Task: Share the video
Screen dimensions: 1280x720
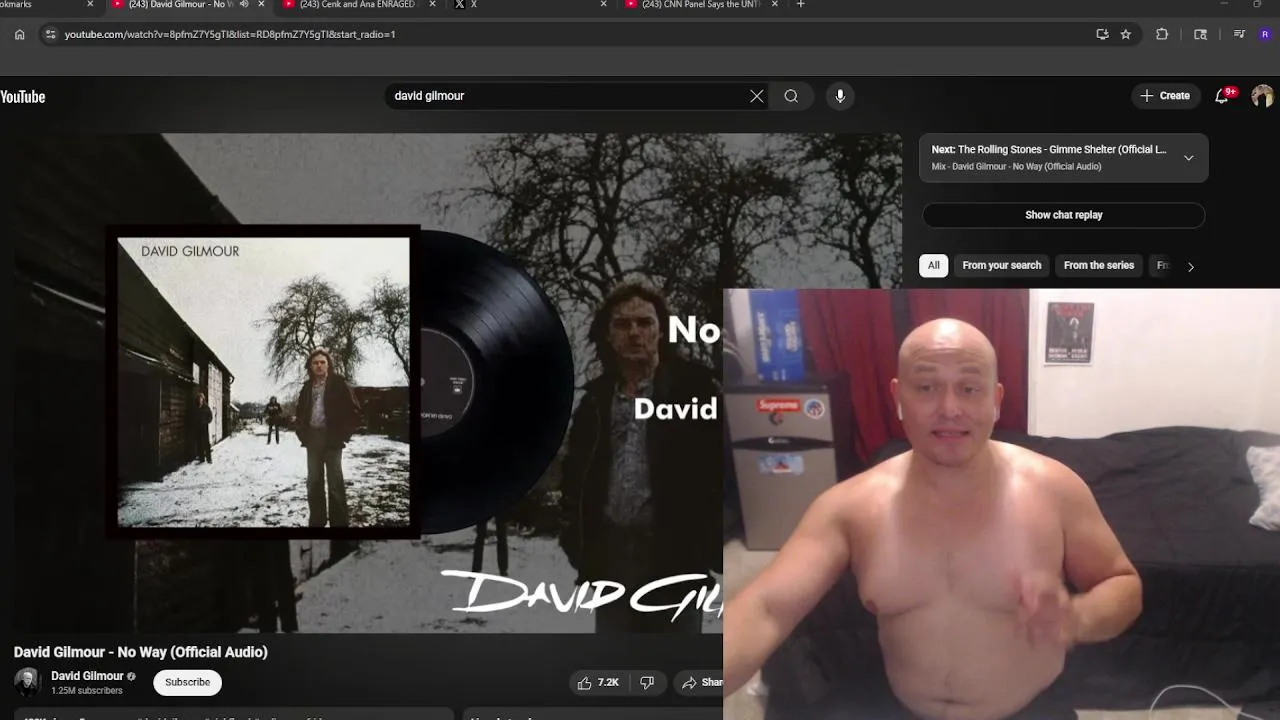Action: coord(702,682)
